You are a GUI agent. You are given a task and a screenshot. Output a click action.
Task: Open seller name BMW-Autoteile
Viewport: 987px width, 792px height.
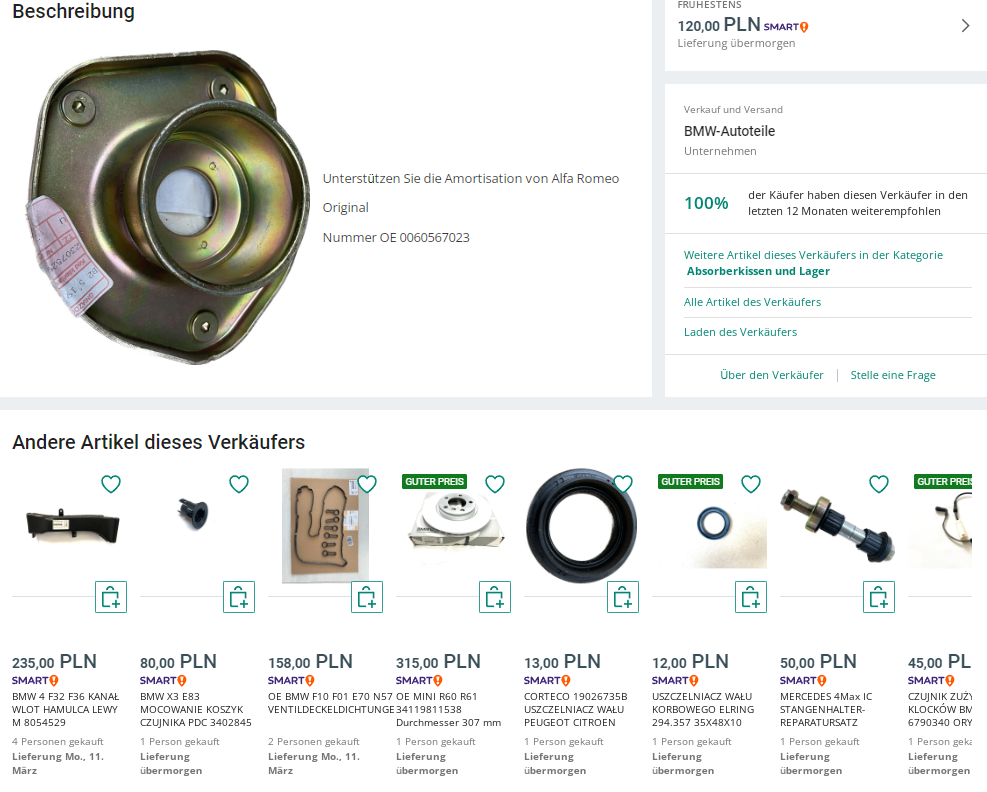click(x=729, y=131)
